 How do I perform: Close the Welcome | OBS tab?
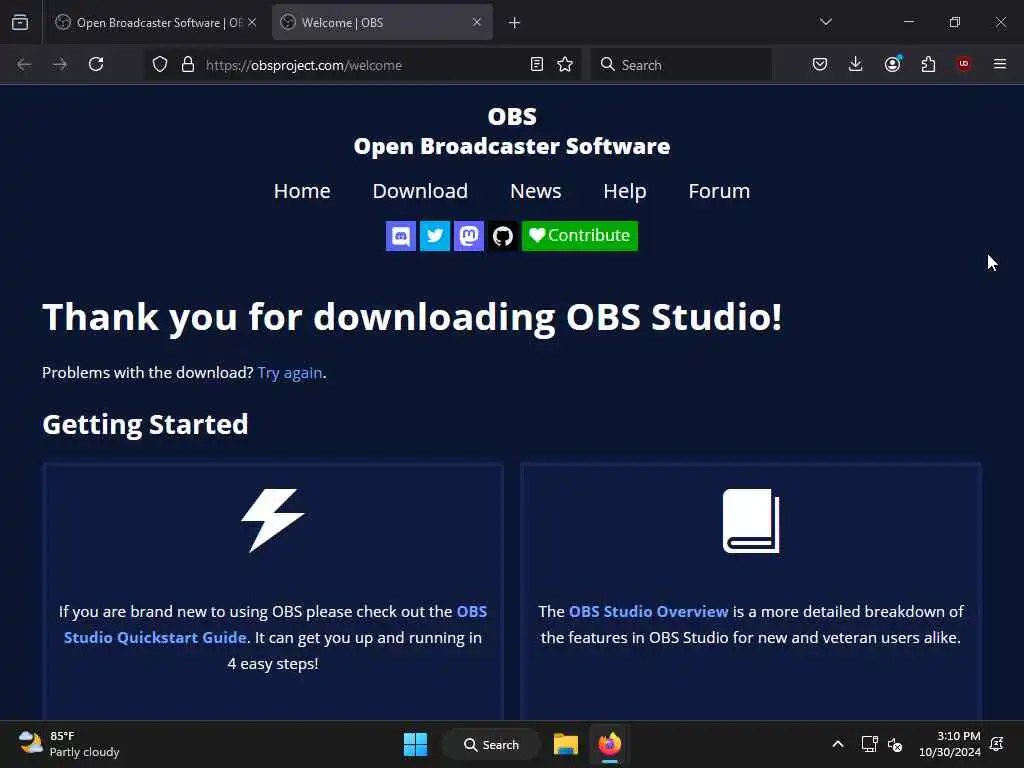pos(477,22)
